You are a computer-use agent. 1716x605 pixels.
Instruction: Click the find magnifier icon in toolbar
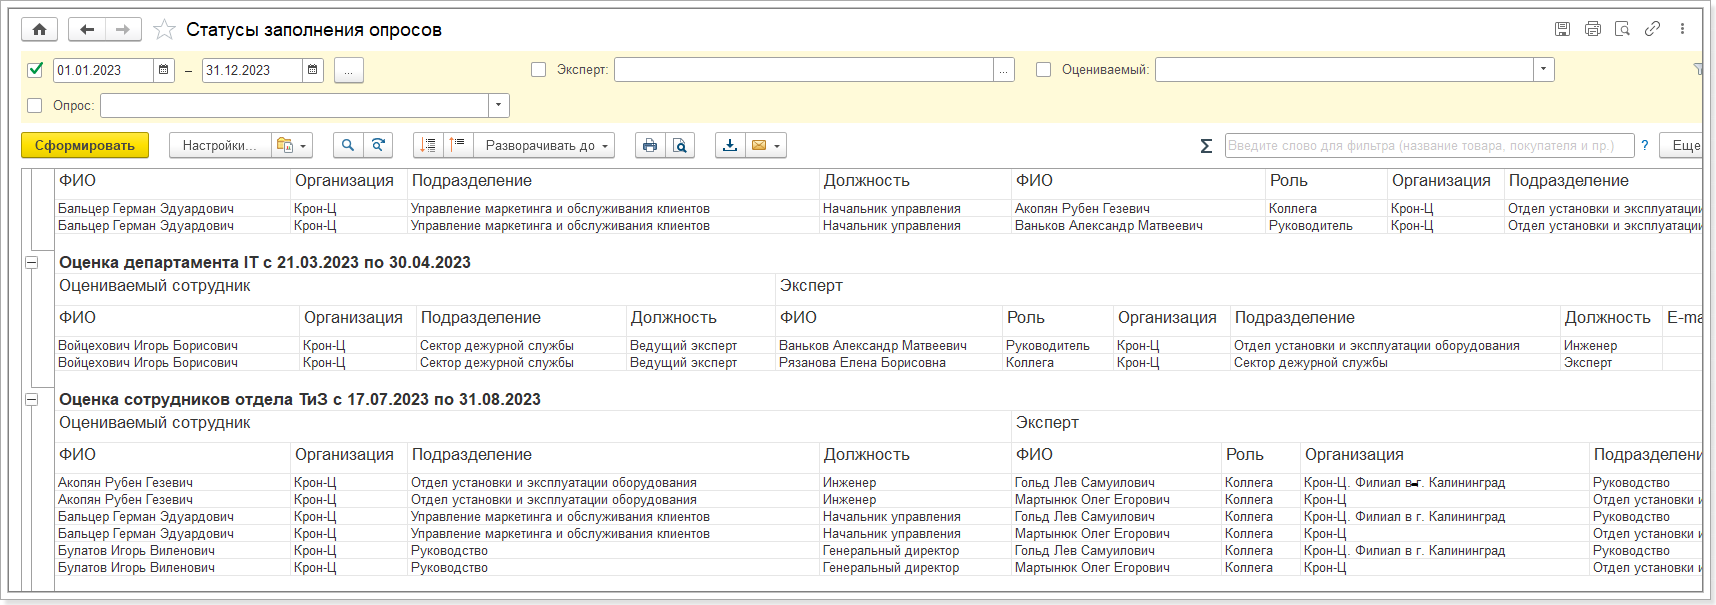(x=347, y=145)
